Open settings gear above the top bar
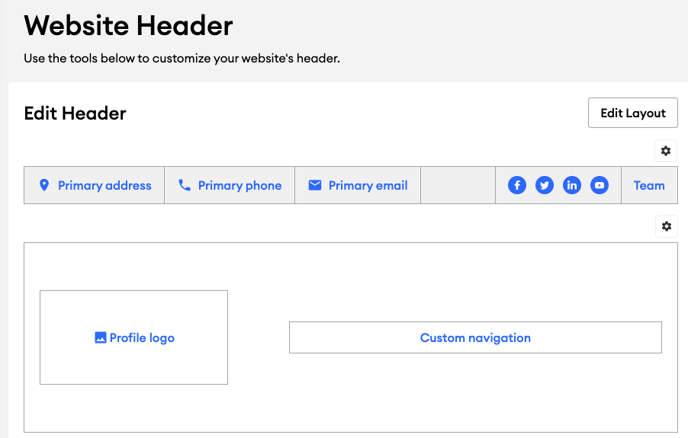The height and width of the screenshot is (438, 688). (666, 151)
